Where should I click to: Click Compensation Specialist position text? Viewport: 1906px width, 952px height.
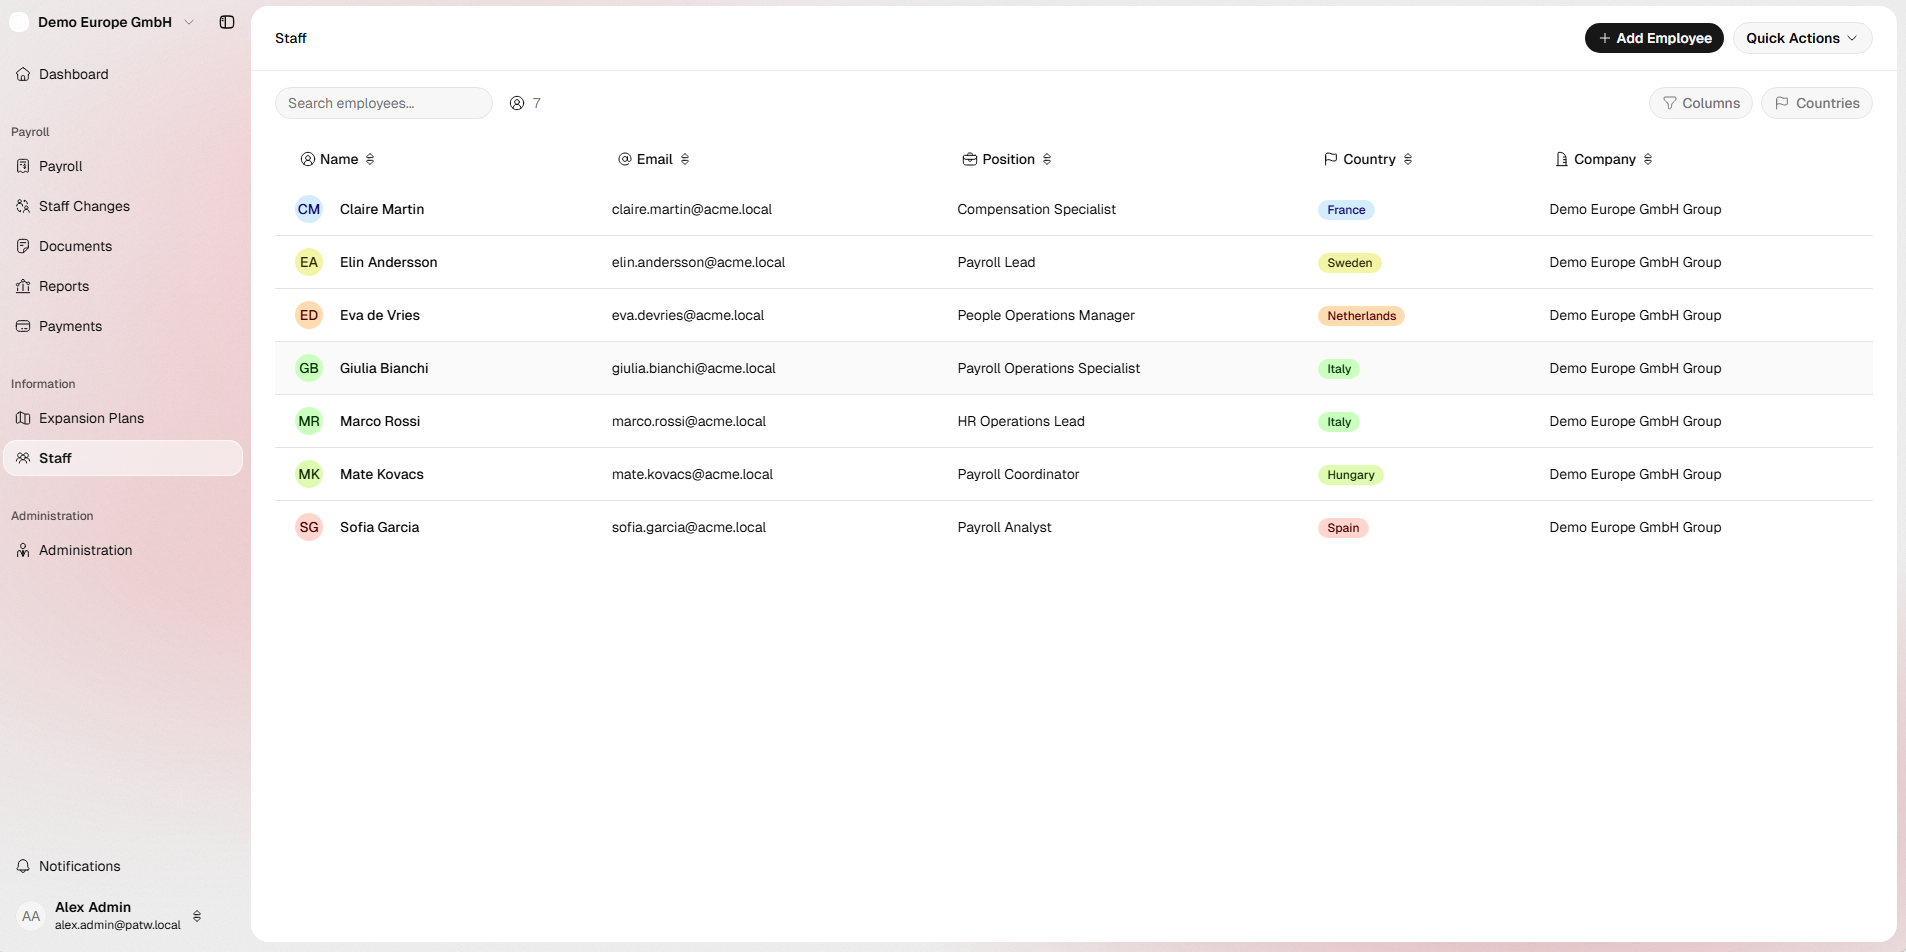coord(1036,209)
